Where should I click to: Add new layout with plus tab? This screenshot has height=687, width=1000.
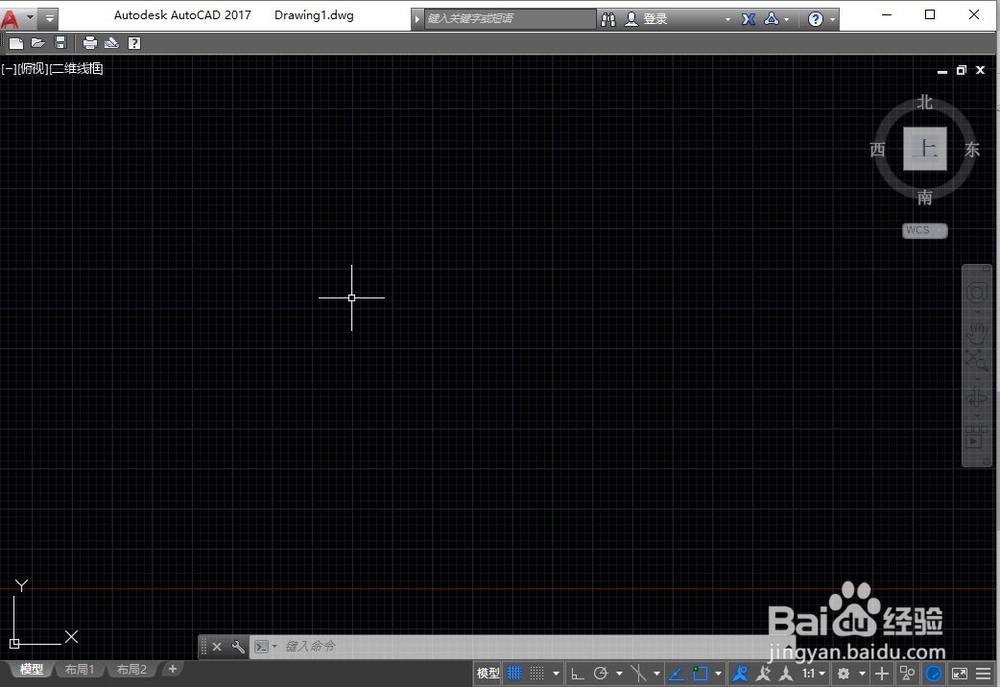tap(172, 669)
